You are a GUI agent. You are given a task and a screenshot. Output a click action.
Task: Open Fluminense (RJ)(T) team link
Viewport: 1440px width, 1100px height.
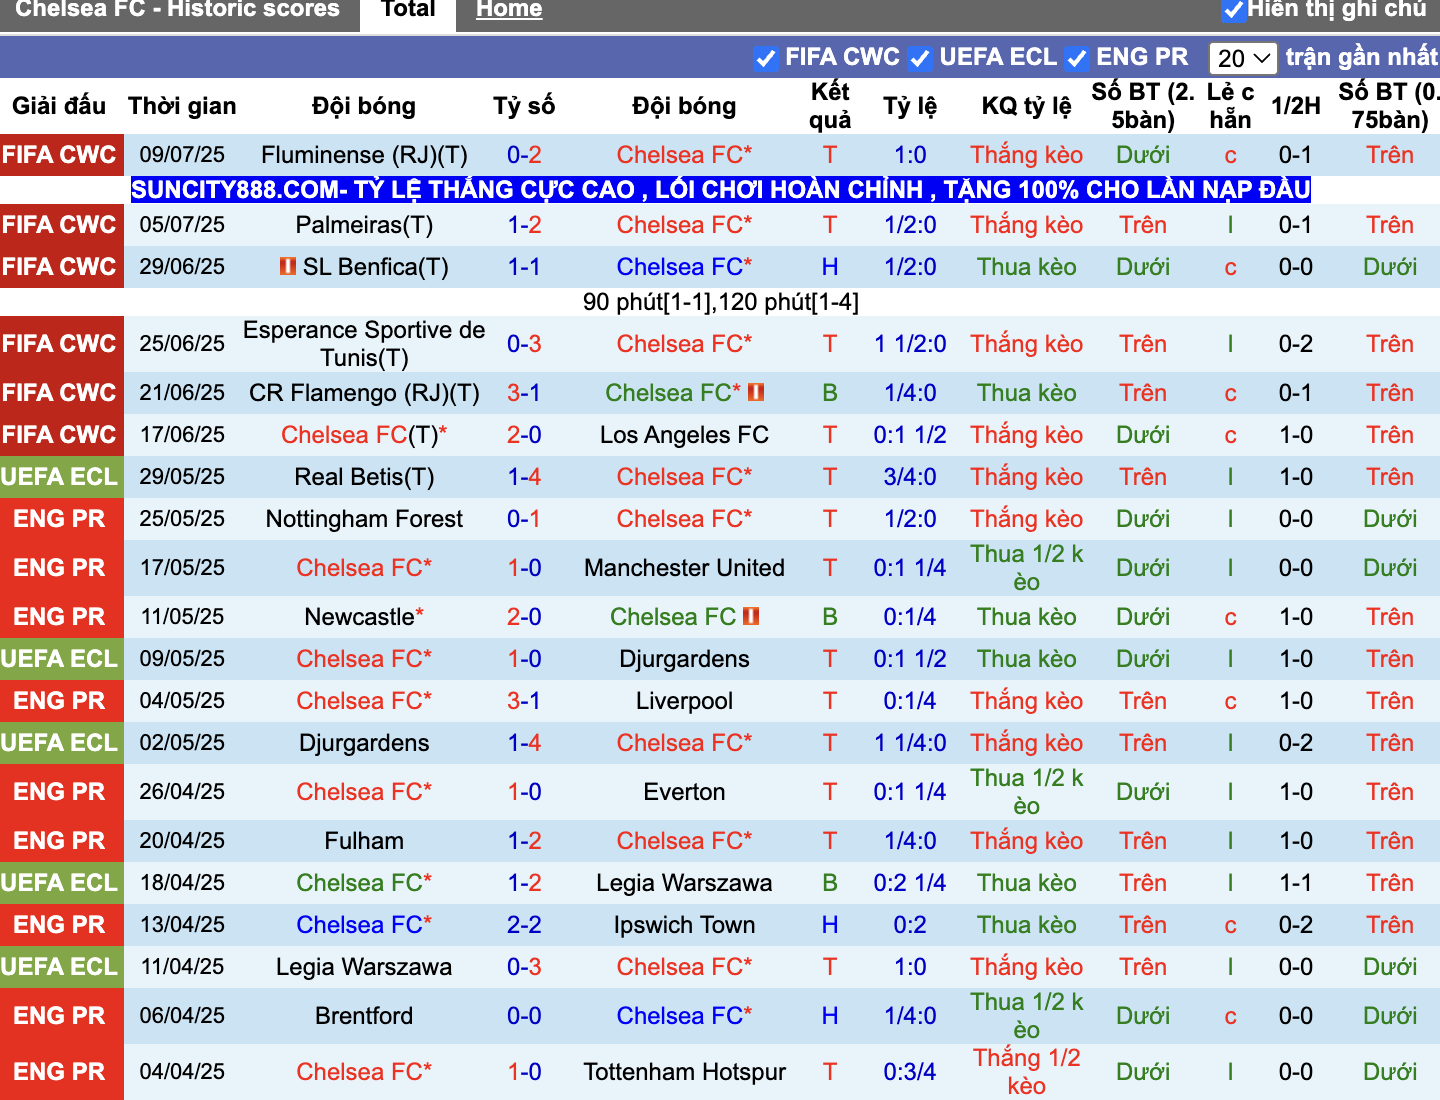tap(364, 155)
